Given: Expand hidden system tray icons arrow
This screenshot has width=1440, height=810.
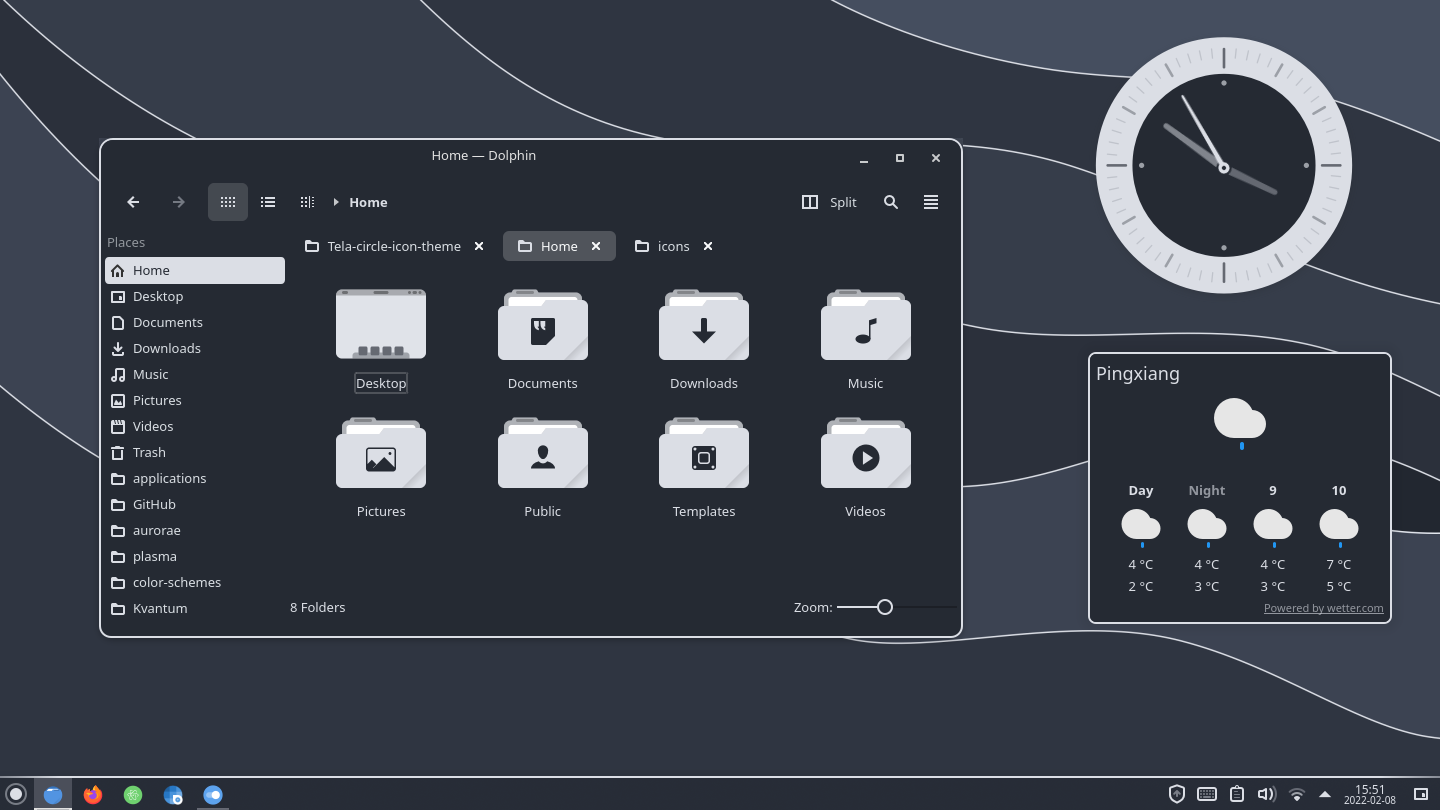Looking at the screenshot, I should [x=1325, y=794].
